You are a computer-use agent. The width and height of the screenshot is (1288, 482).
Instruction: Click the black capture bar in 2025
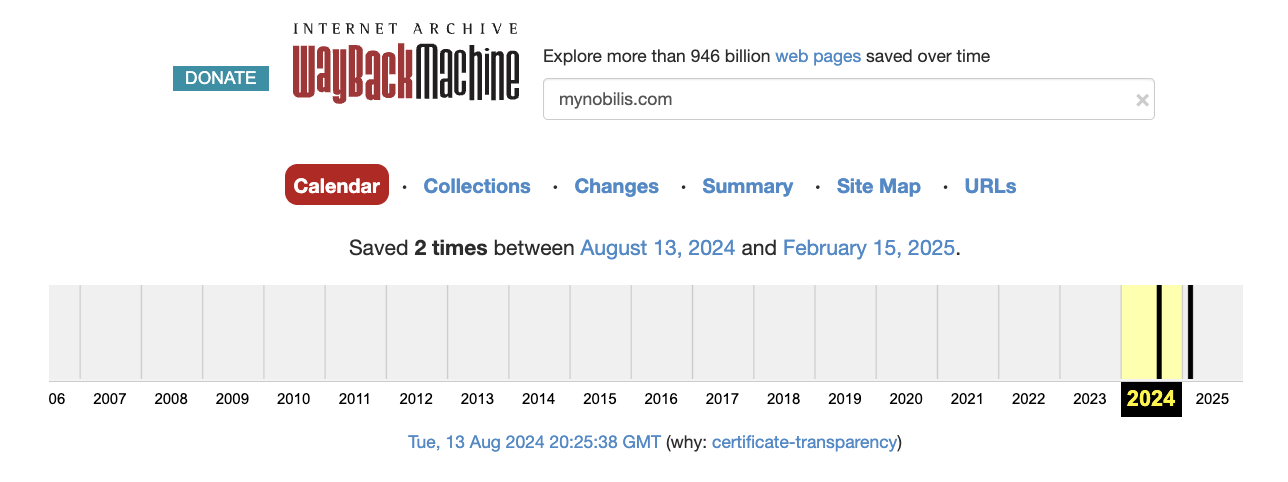(x=1190, y=332)
